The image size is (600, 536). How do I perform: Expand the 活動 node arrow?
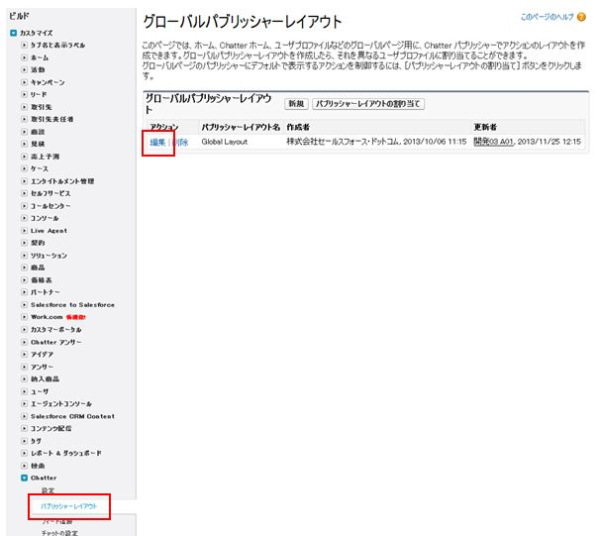click(24, 70)
